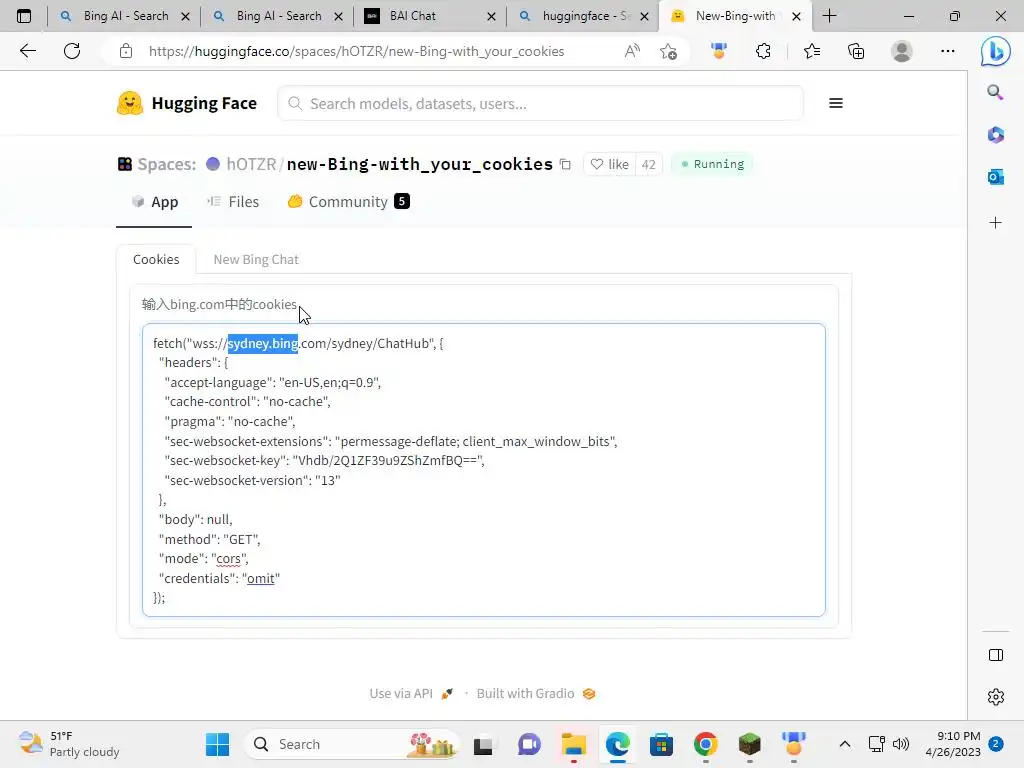Open Collections in Edge toolbar

pyautogui.click(x=856, y=51)
